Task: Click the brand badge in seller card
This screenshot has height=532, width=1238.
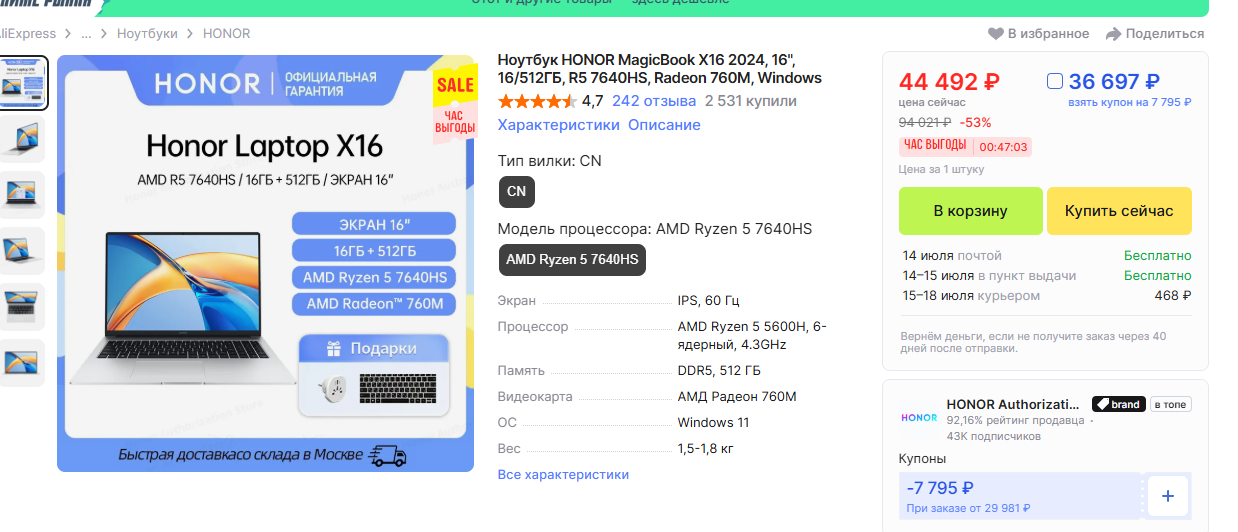Action: (x=1117, y=404)
